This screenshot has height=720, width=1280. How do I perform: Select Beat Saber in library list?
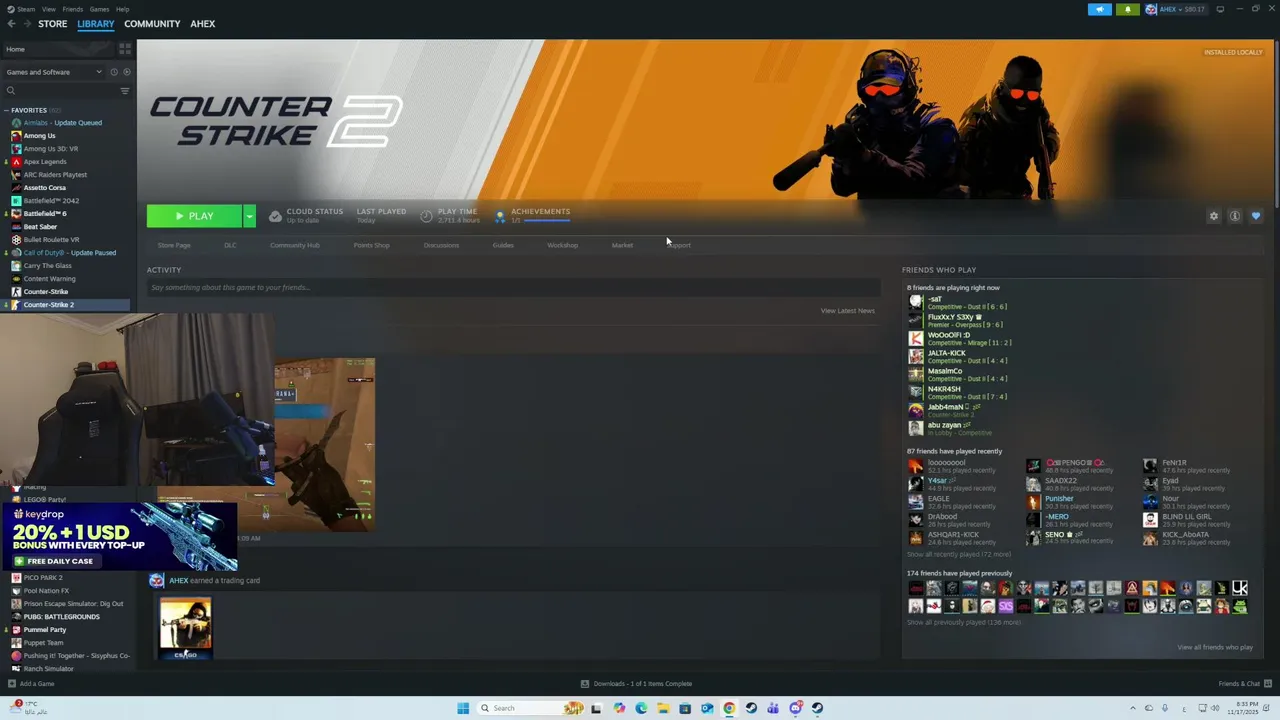[40, 227]
